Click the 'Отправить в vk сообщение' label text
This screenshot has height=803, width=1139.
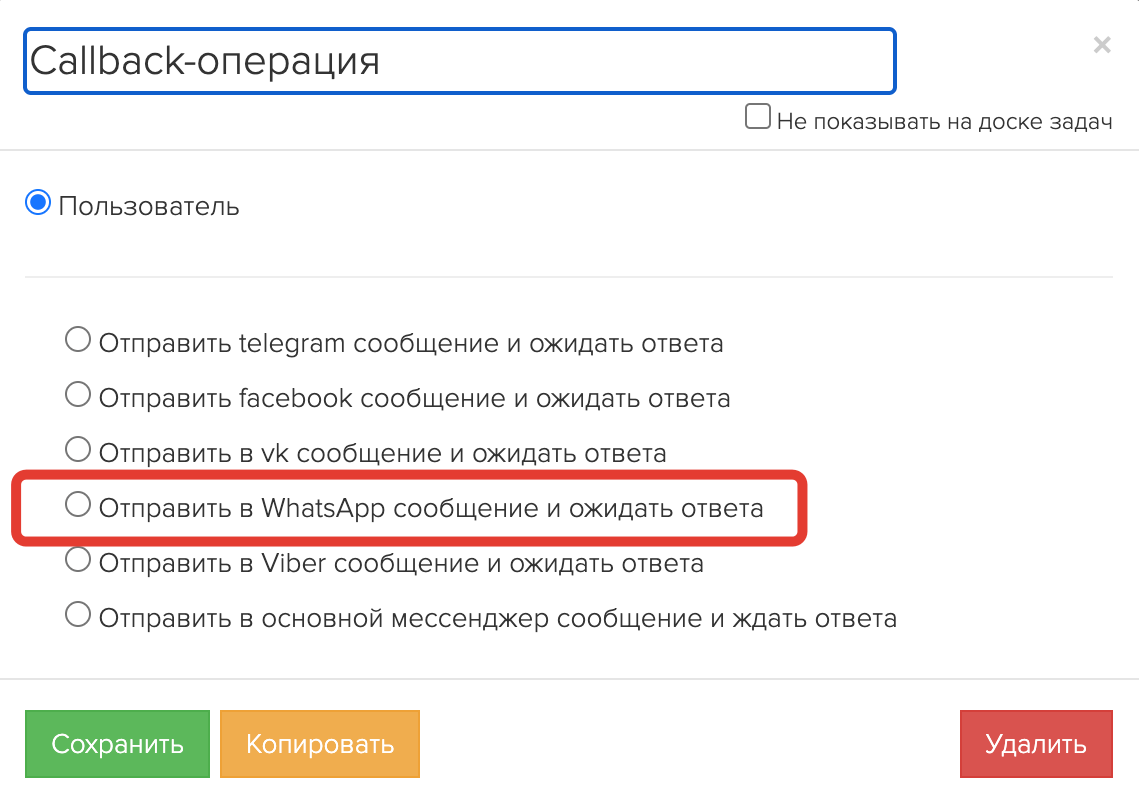coord(382,454)
